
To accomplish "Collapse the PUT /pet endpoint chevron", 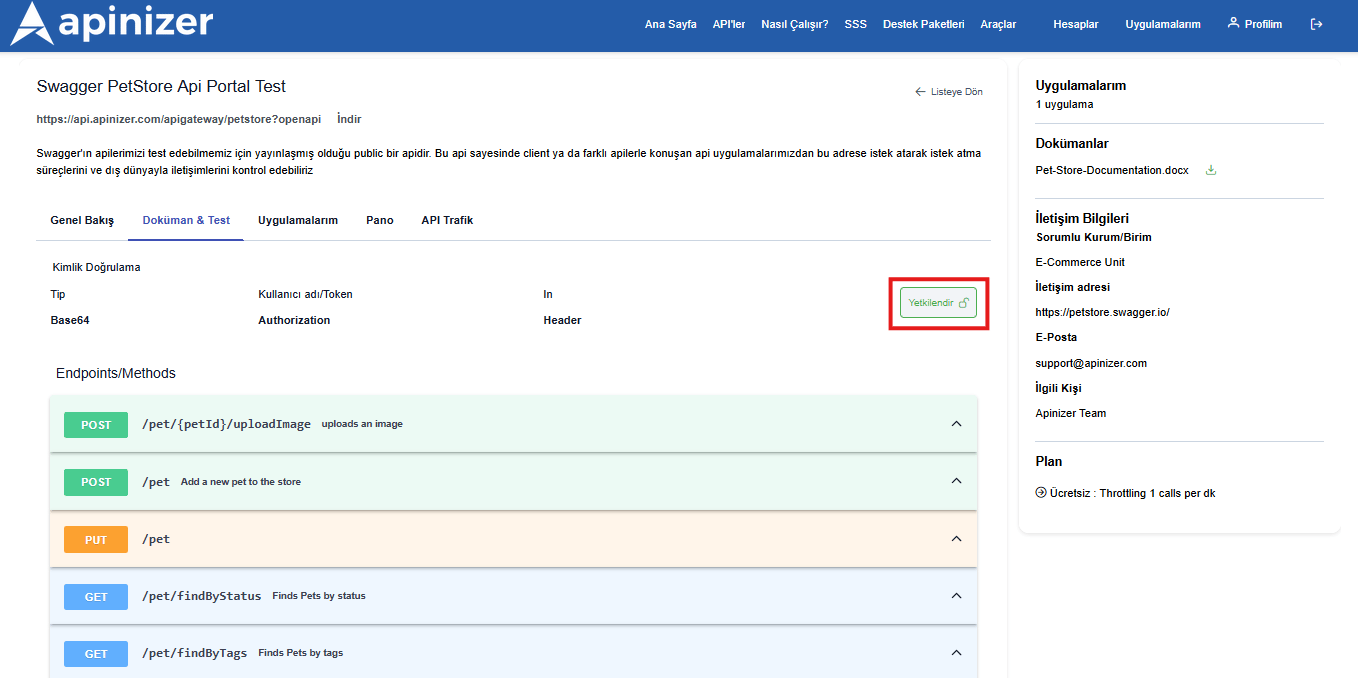I will coord(956,539).
